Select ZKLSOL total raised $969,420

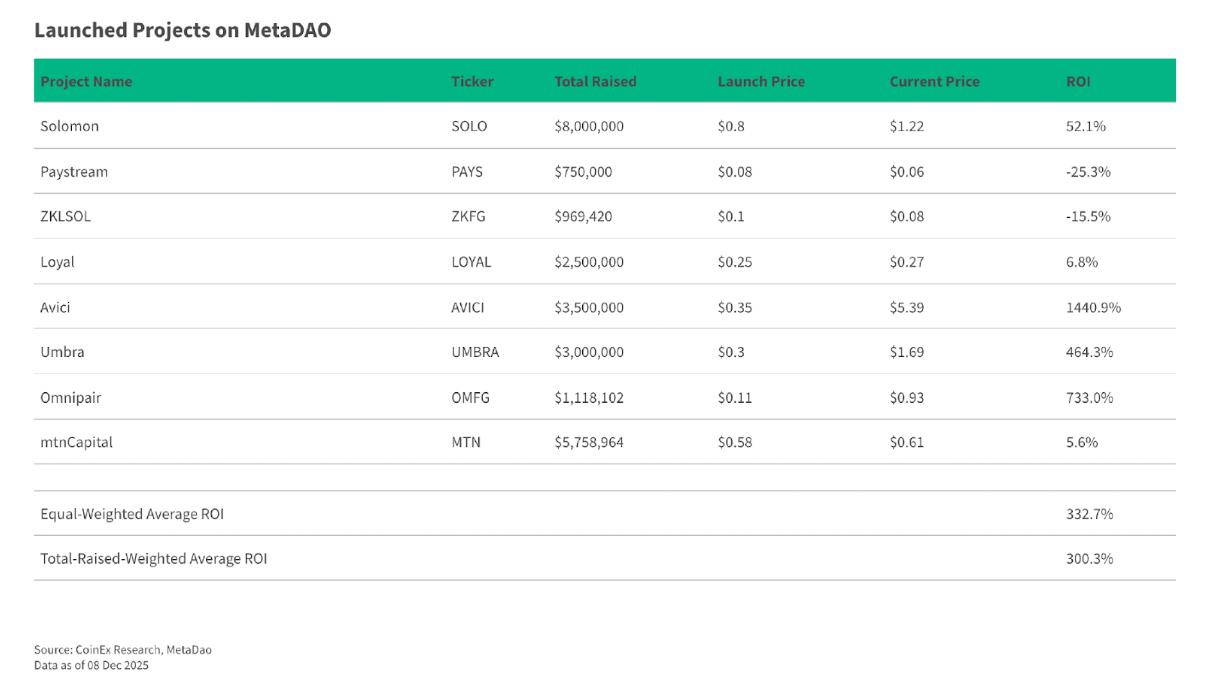588,216
